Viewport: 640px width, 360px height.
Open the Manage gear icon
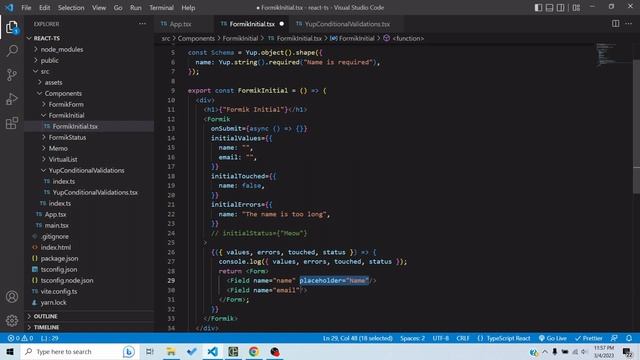pos(12,320)
